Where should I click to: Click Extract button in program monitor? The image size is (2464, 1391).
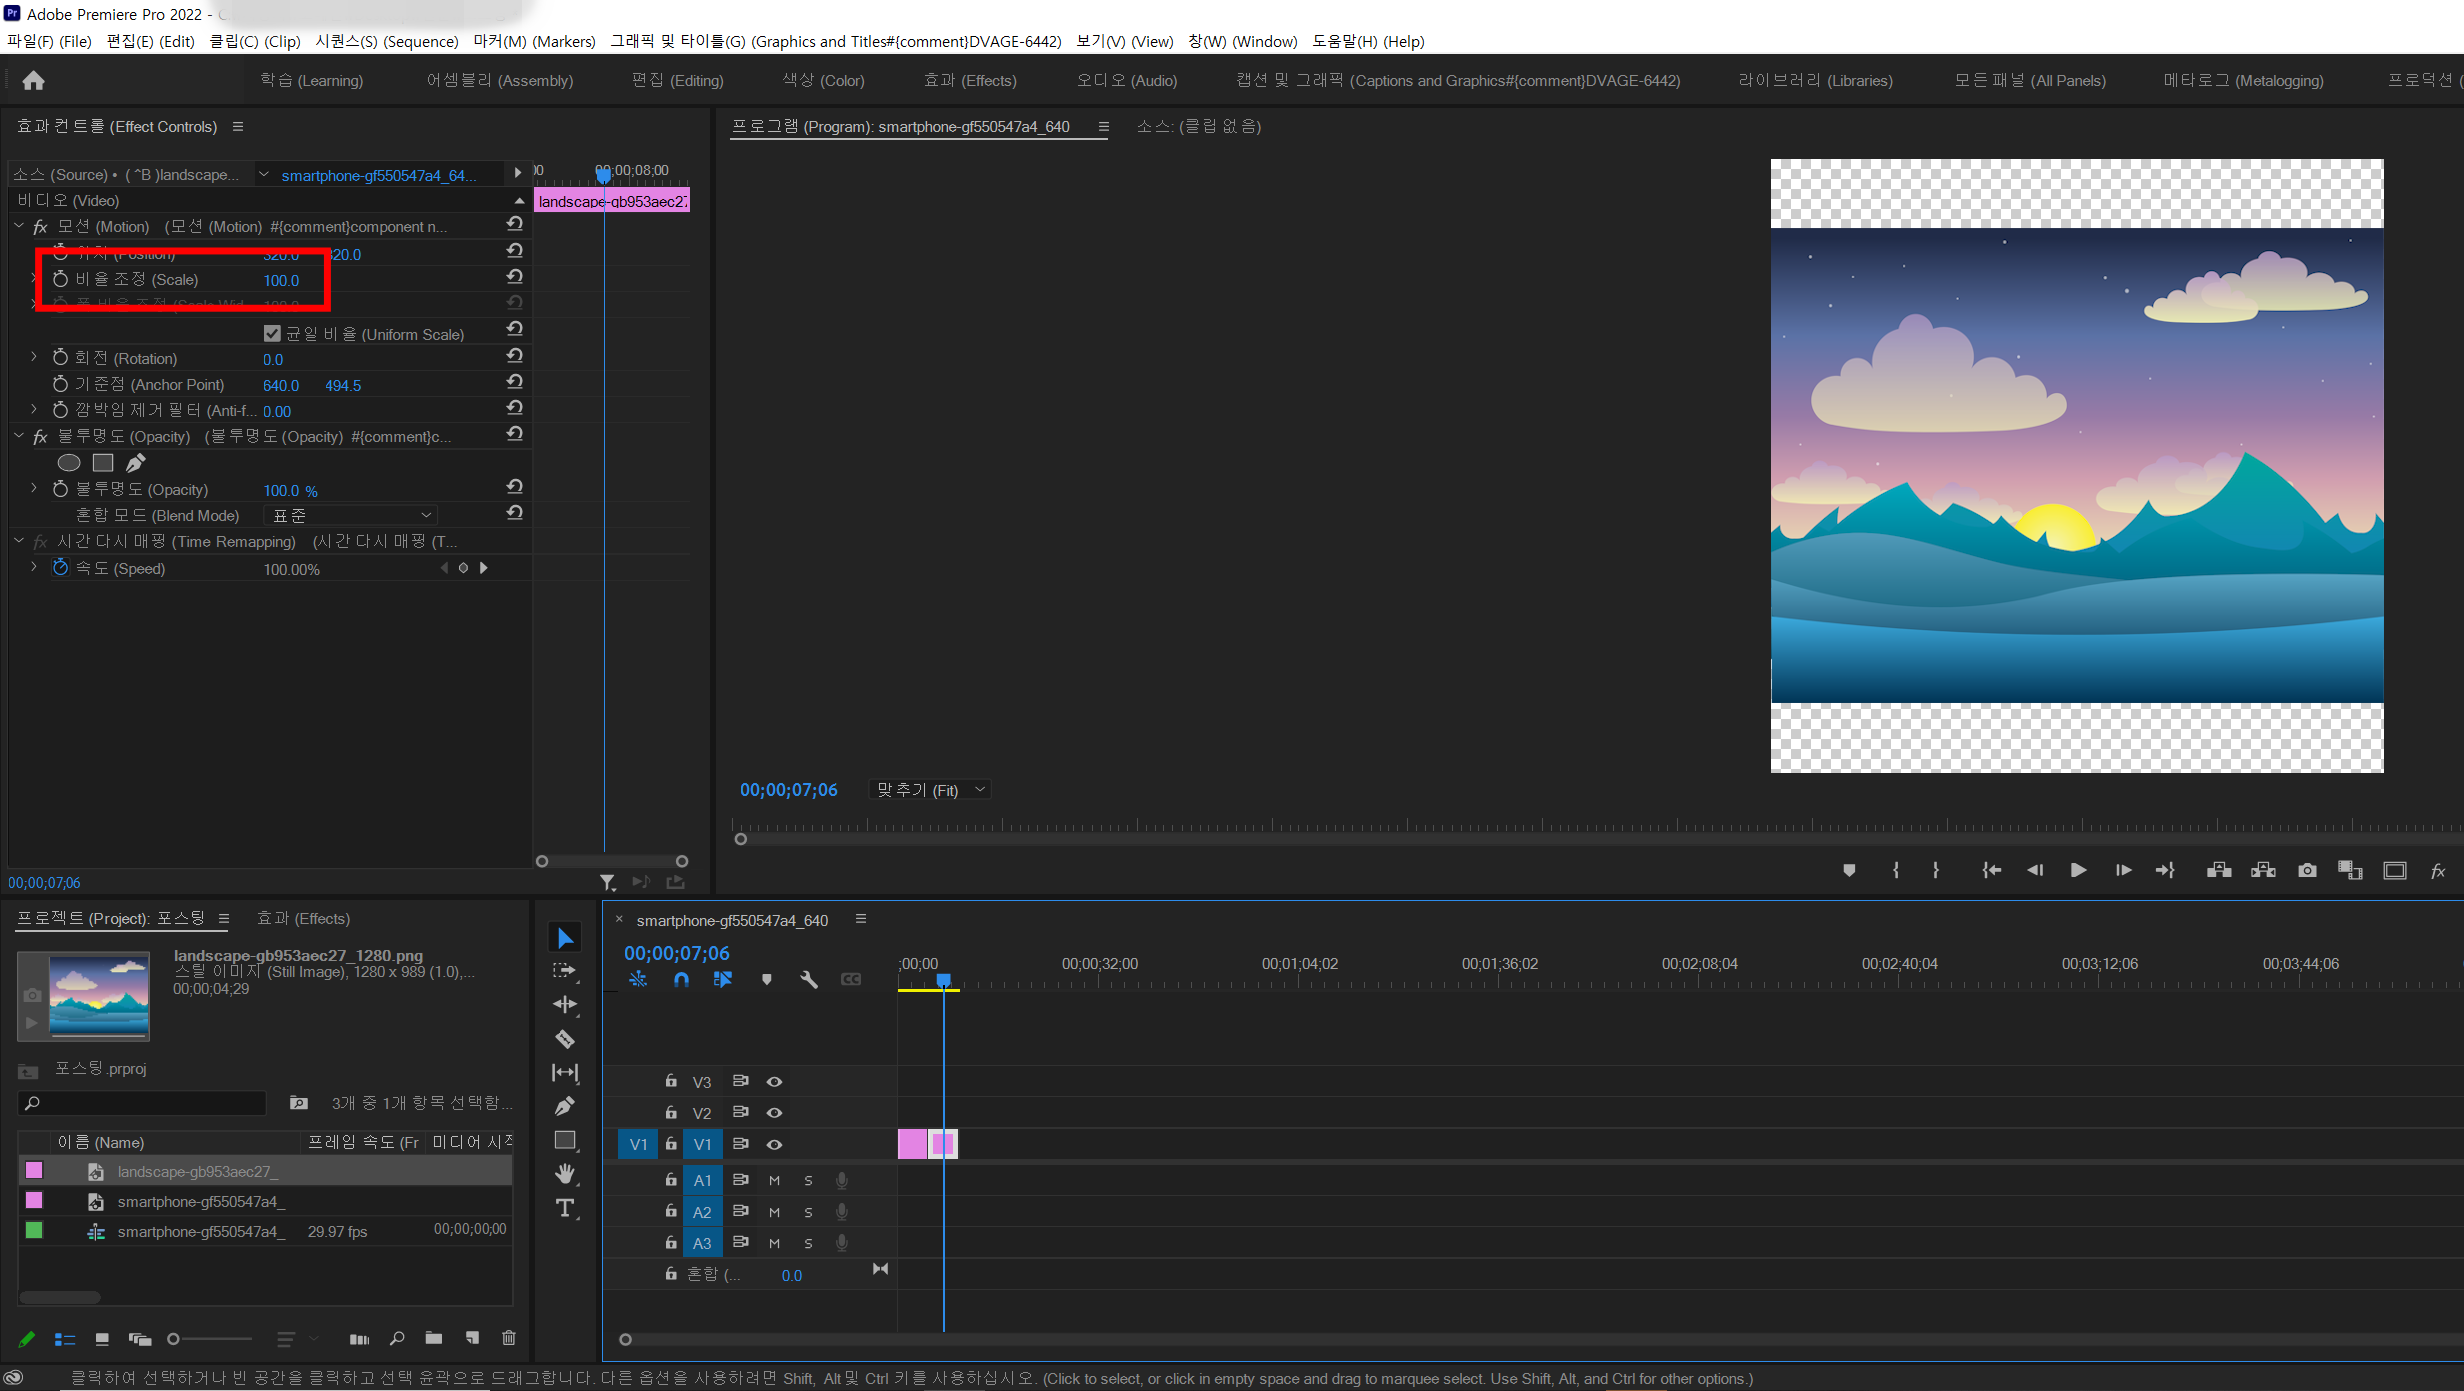click(2263, 870)
